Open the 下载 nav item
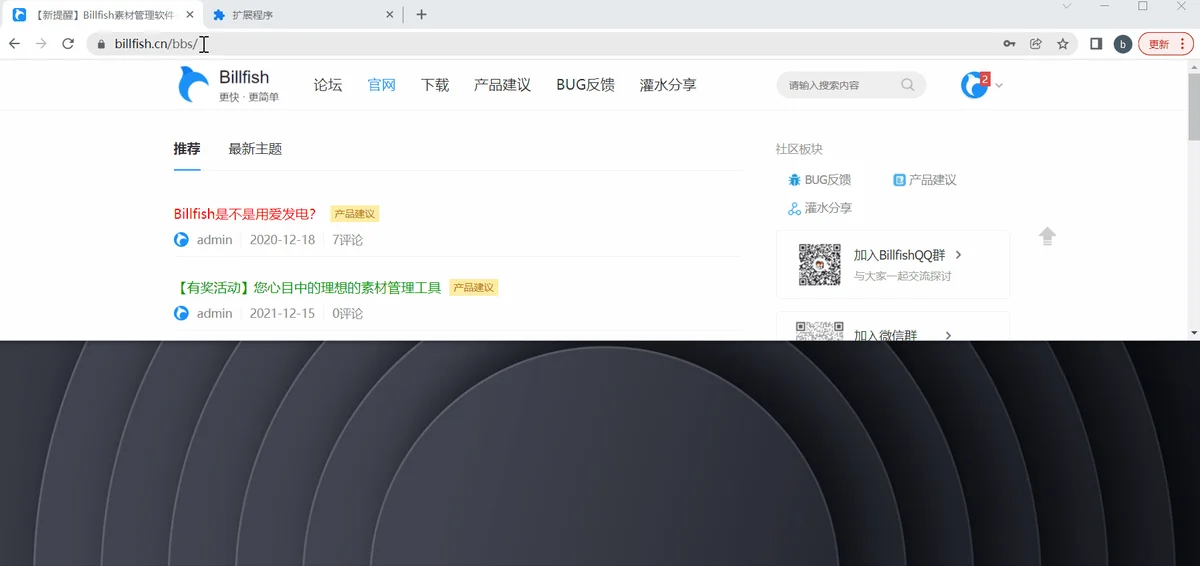The width and height of the screenshot is (1200, 566). [435, 85]
